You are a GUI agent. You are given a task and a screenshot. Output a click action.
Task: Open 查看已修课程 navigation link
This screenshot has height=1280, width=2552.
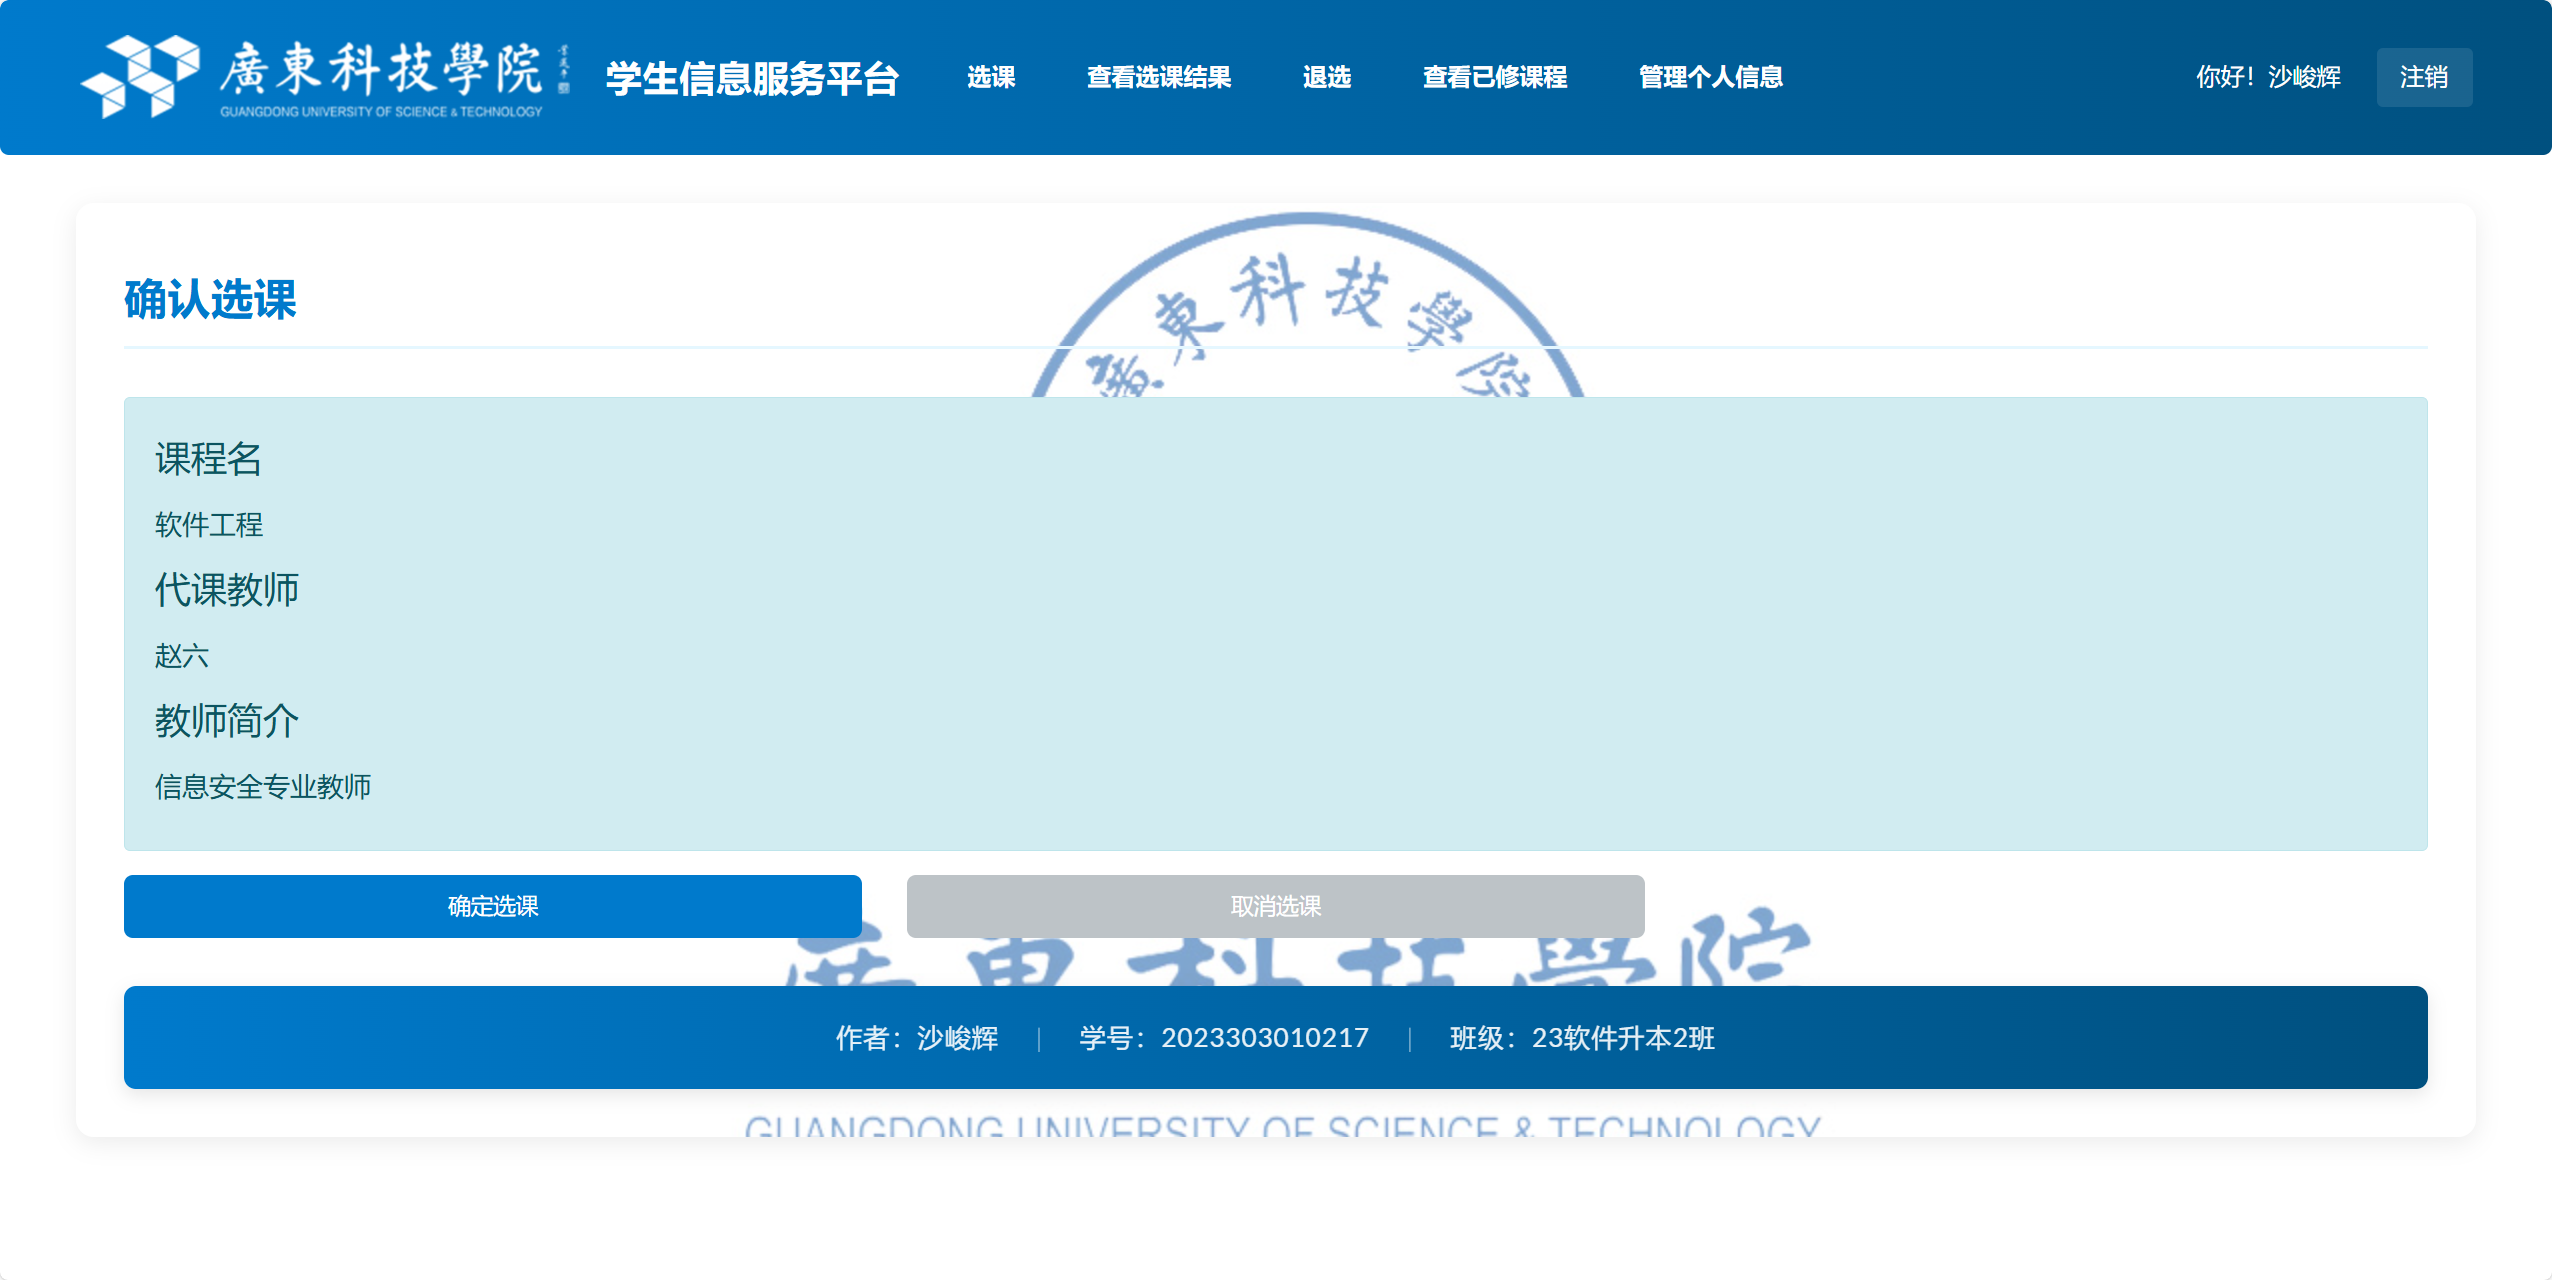pos(1494,77)
